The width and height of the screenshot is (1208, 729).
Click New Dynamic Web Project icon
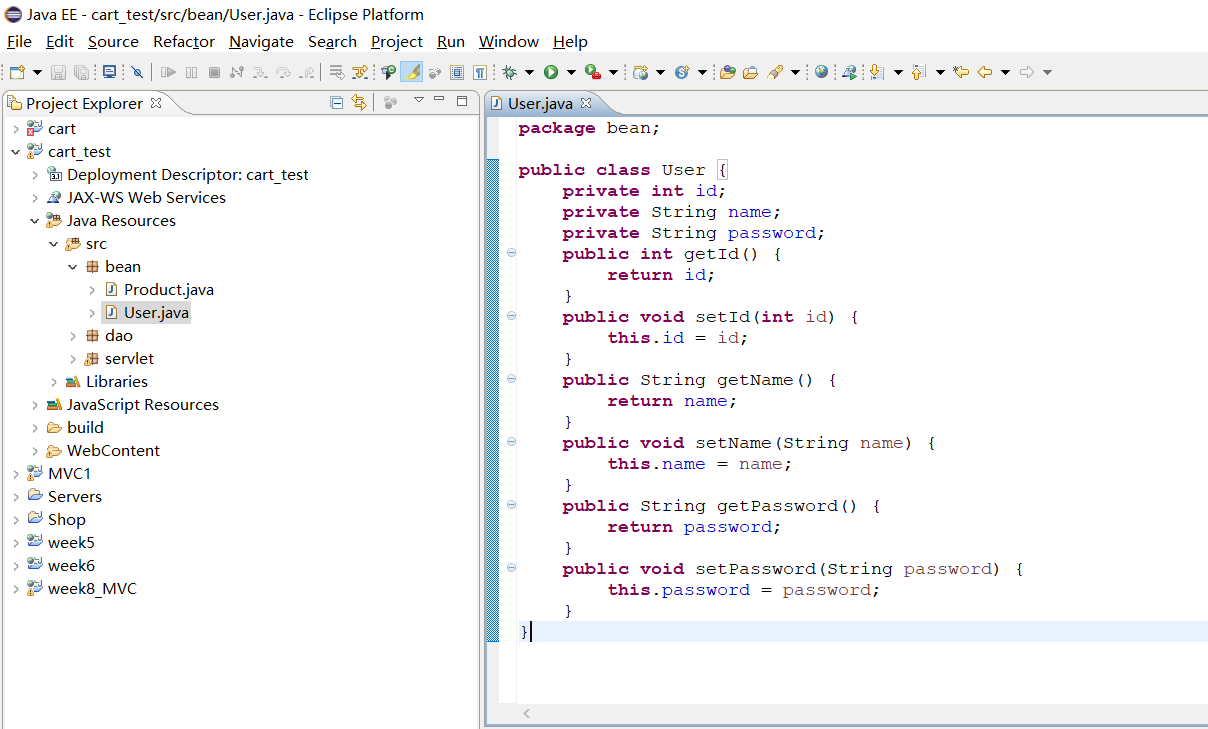(x=640, y=72)
